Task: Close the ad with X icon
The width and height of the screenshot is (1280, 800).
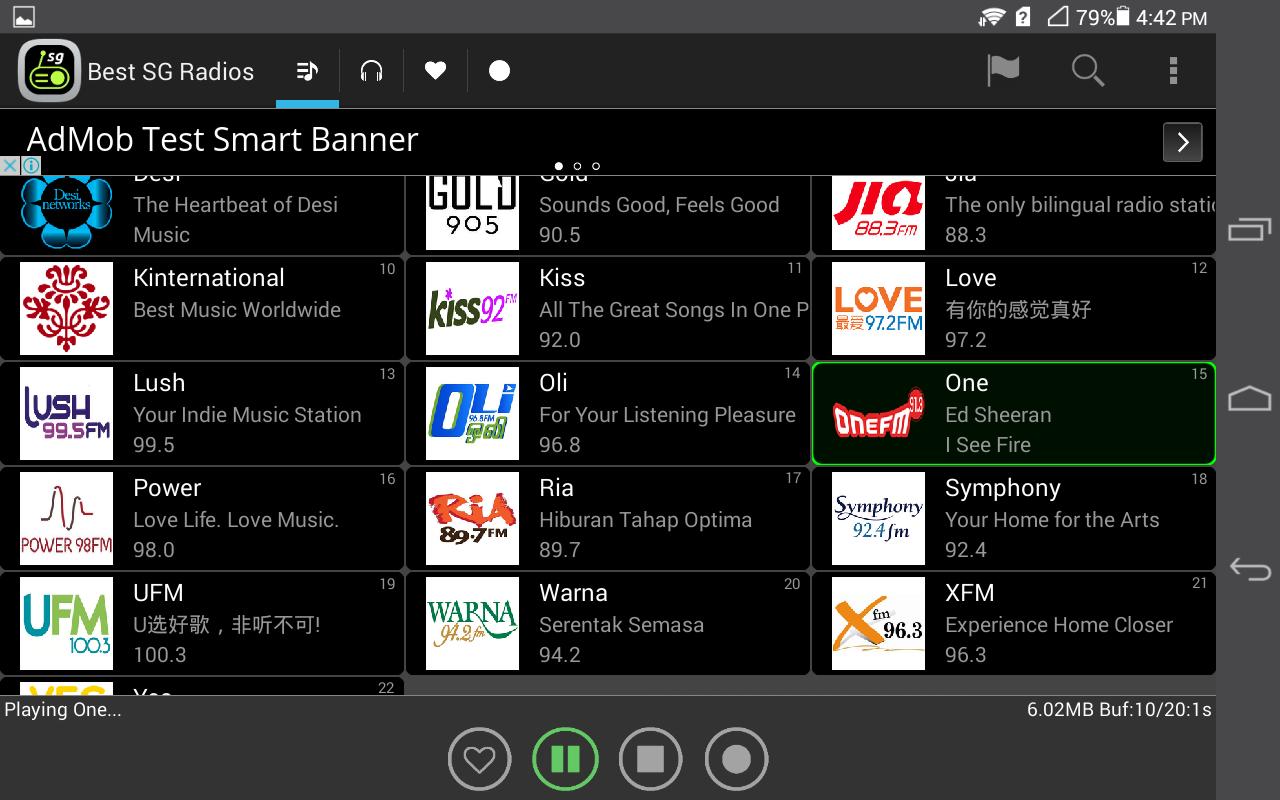Action: tap(9, 166)
